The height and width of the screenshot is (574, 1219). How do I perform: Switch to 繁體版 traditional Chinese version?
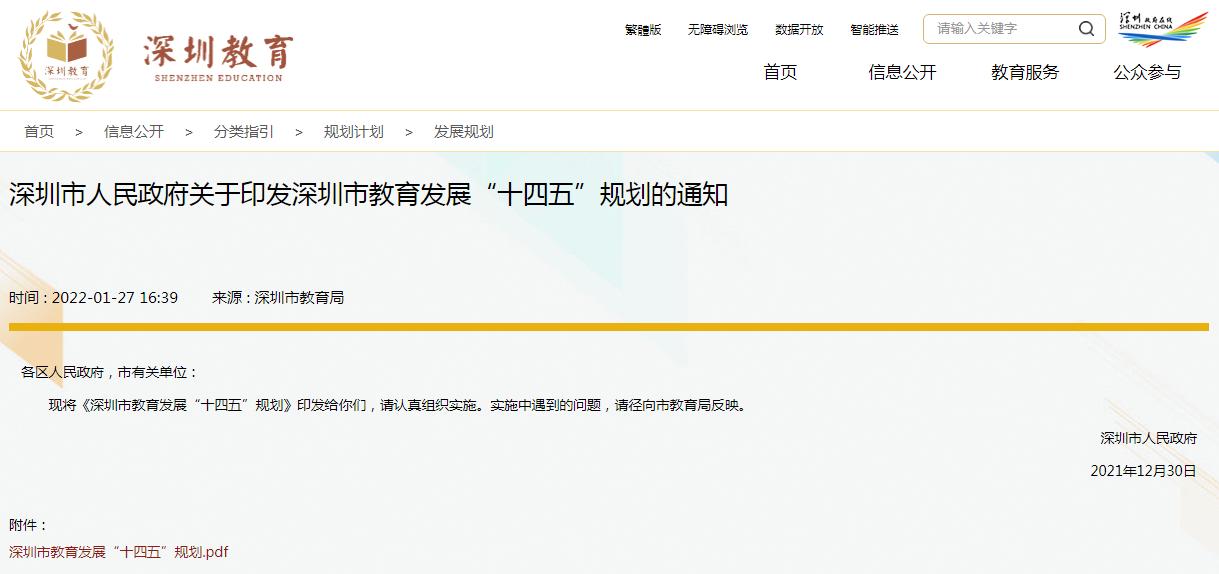point(643,30)
